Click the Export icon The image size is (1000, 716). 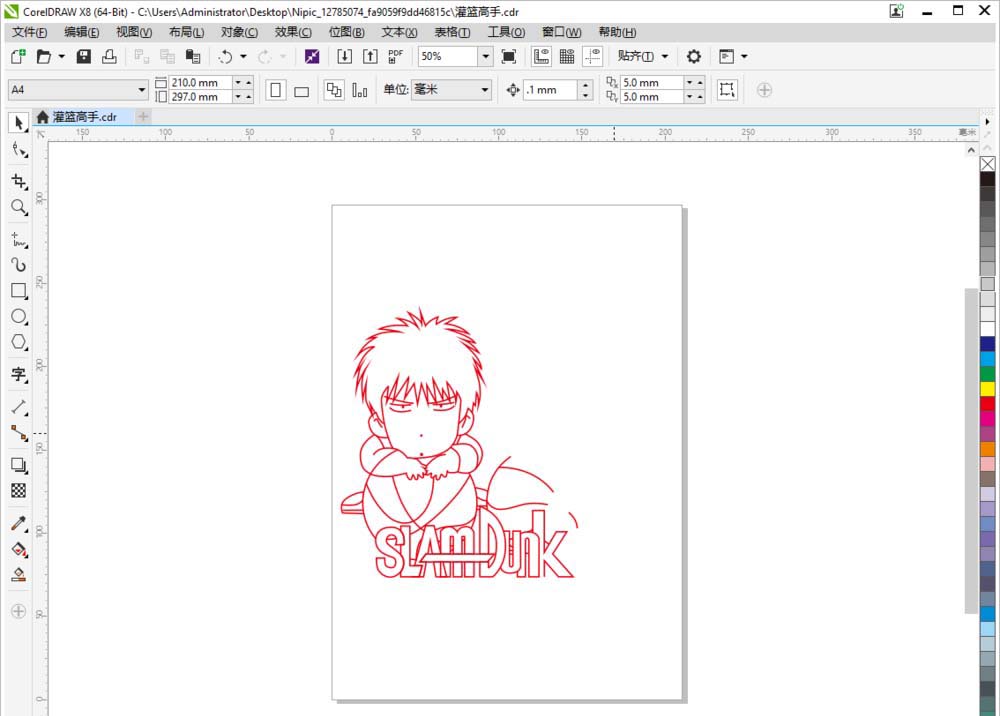coord(370,57)
